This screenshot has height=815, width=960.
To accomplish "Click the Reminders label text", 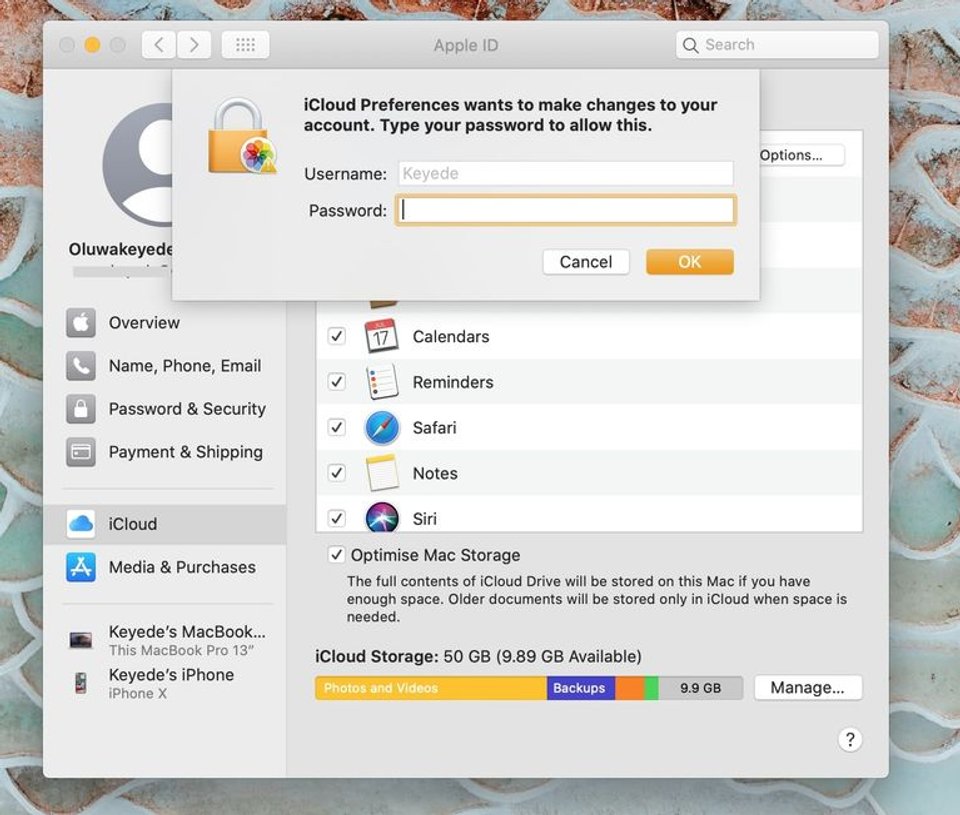I will point(453,382).
